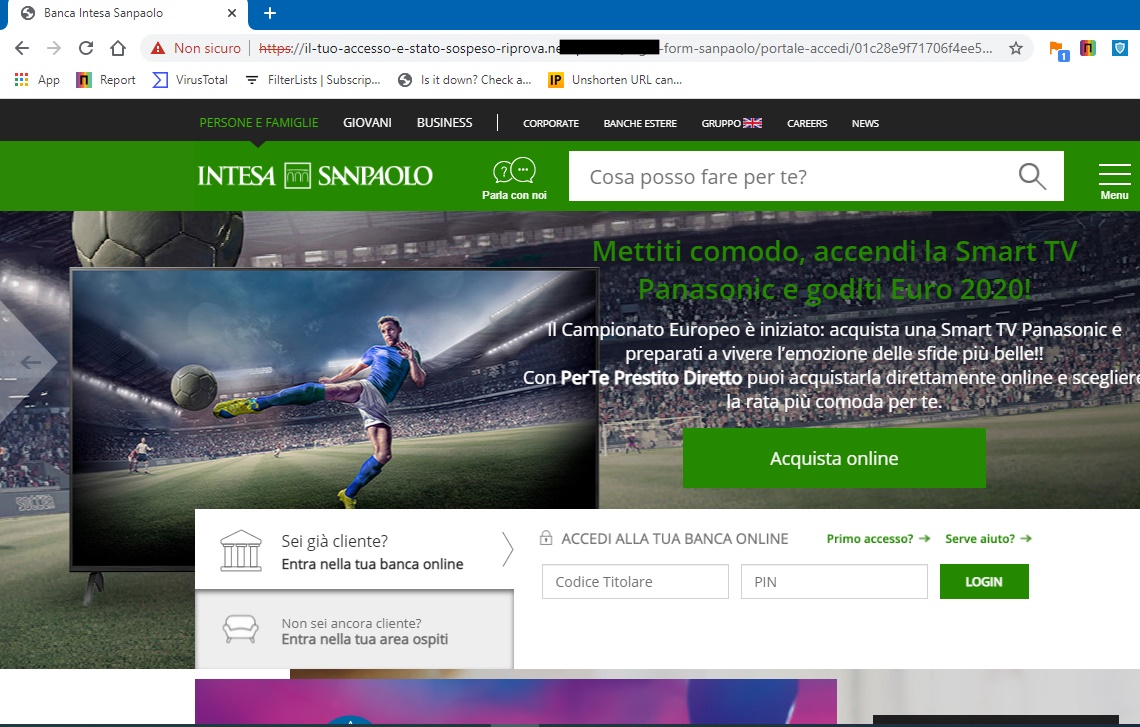
Task: Open the shield extension icon in toolbar
Action: pos(1120,48)
